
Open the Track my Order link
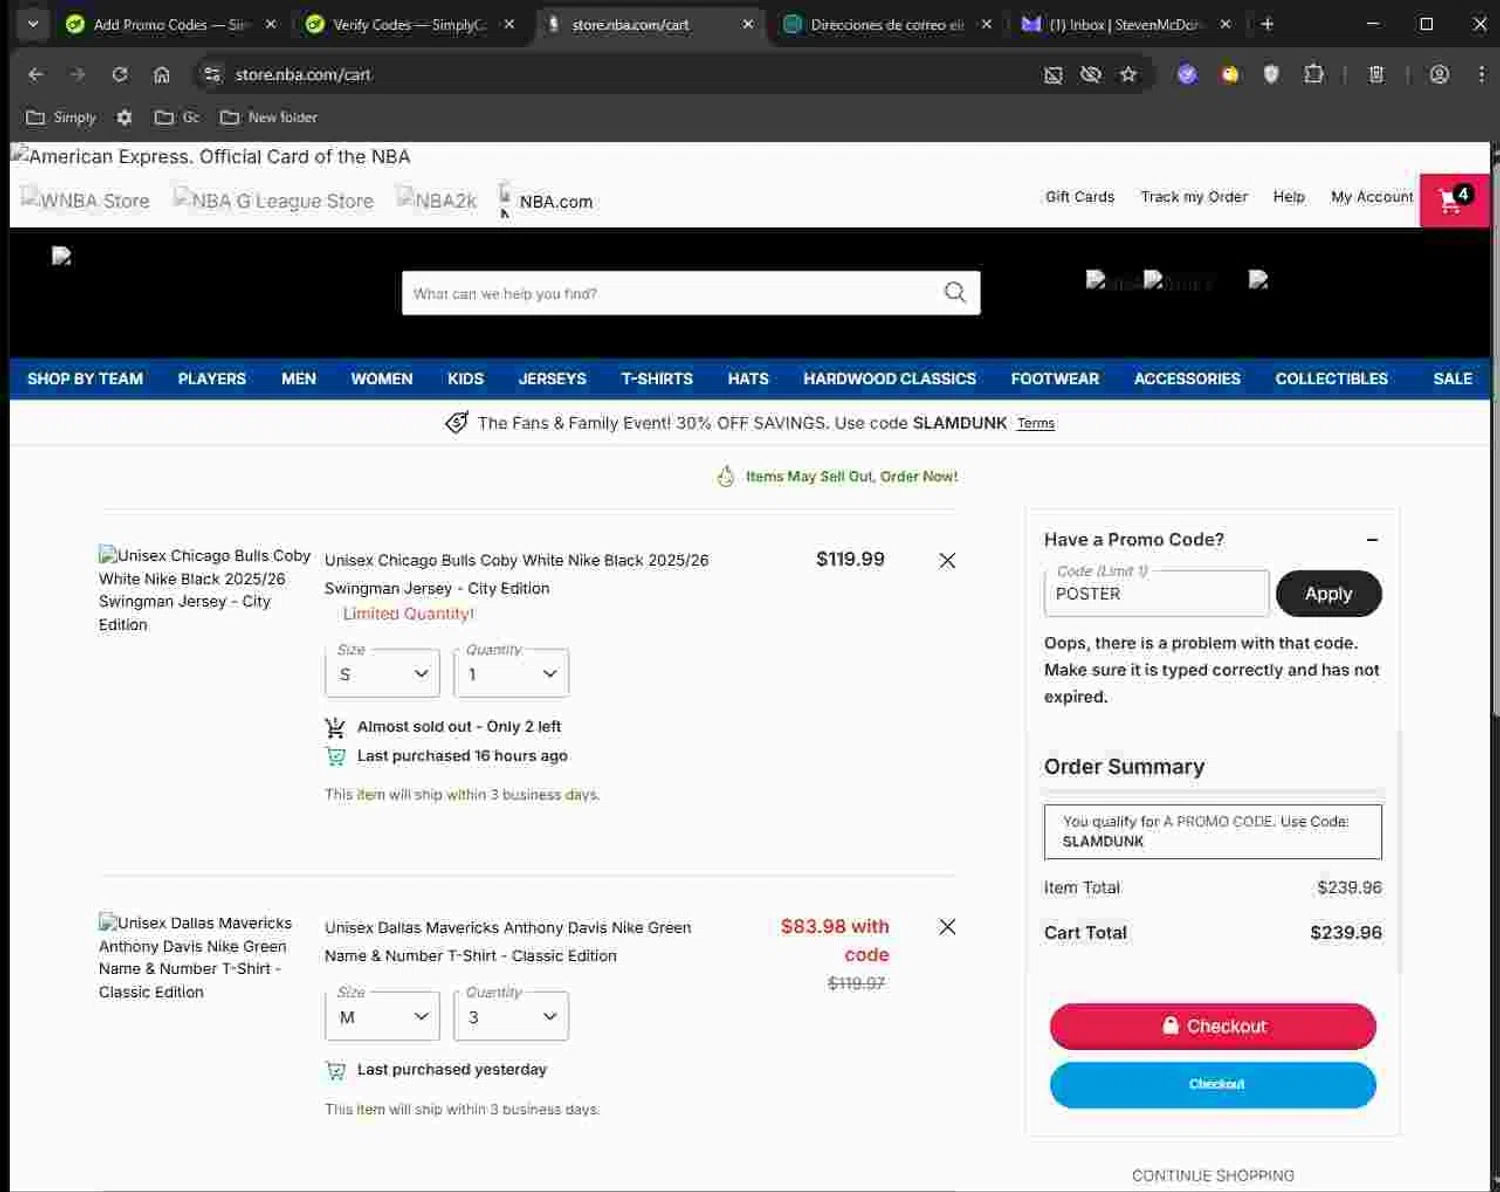click(1194, 197)
